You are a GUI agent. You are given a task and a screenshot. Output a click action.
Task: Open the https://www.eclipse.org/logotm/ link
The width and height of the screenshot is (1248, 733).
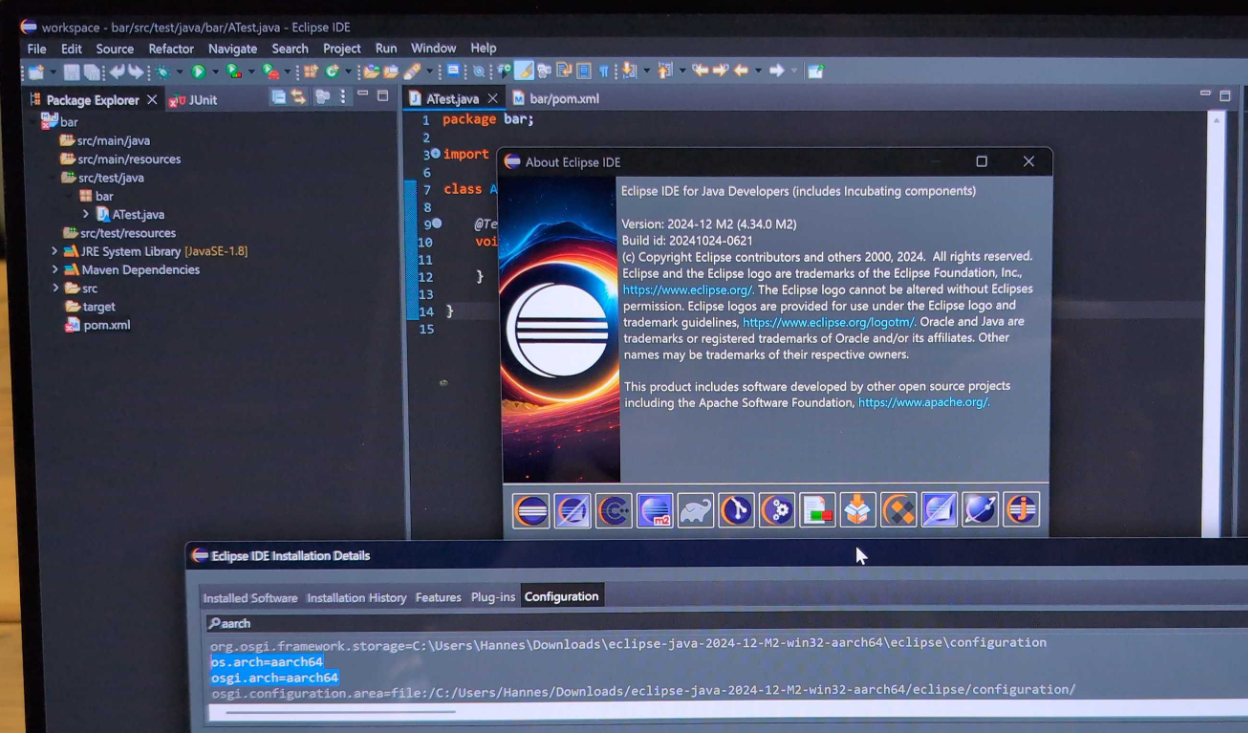tap(828, 322)
